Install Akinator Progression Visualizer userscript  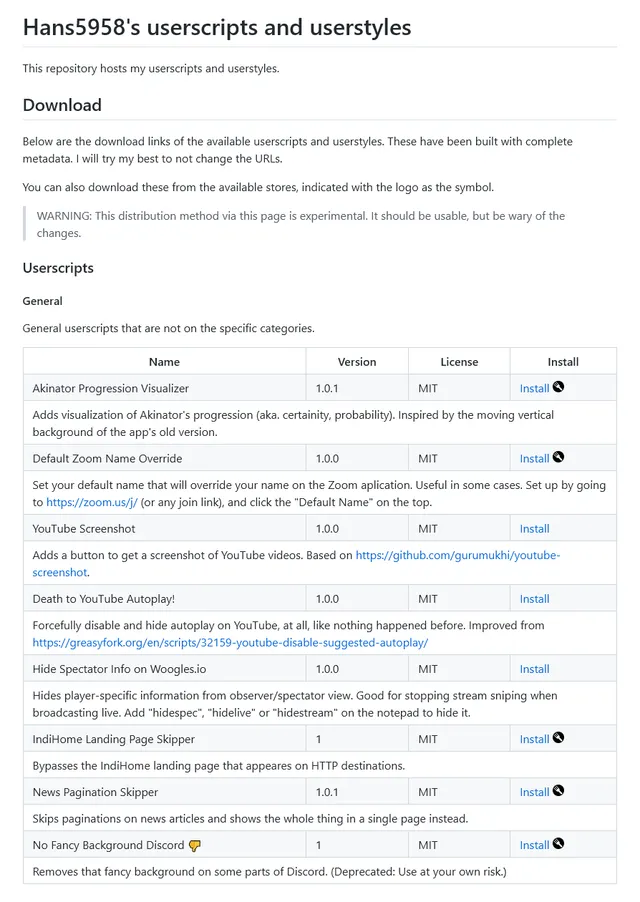[x=534, y=388]
